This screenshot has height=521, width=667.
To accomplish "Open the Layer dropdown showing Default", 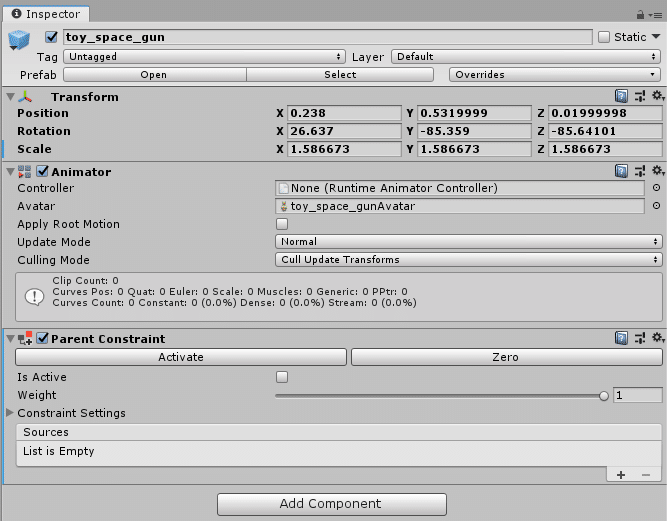I will click(x=526, y=57).
